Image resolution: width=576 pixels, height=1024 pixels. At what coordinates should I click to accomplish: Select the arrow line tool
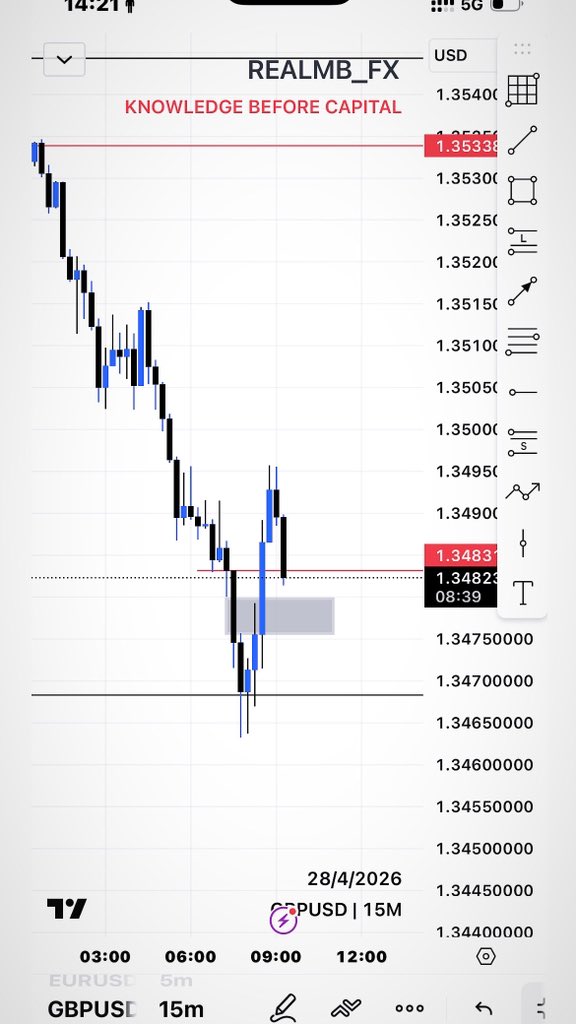pyautogui.click(x=522, y=291)
